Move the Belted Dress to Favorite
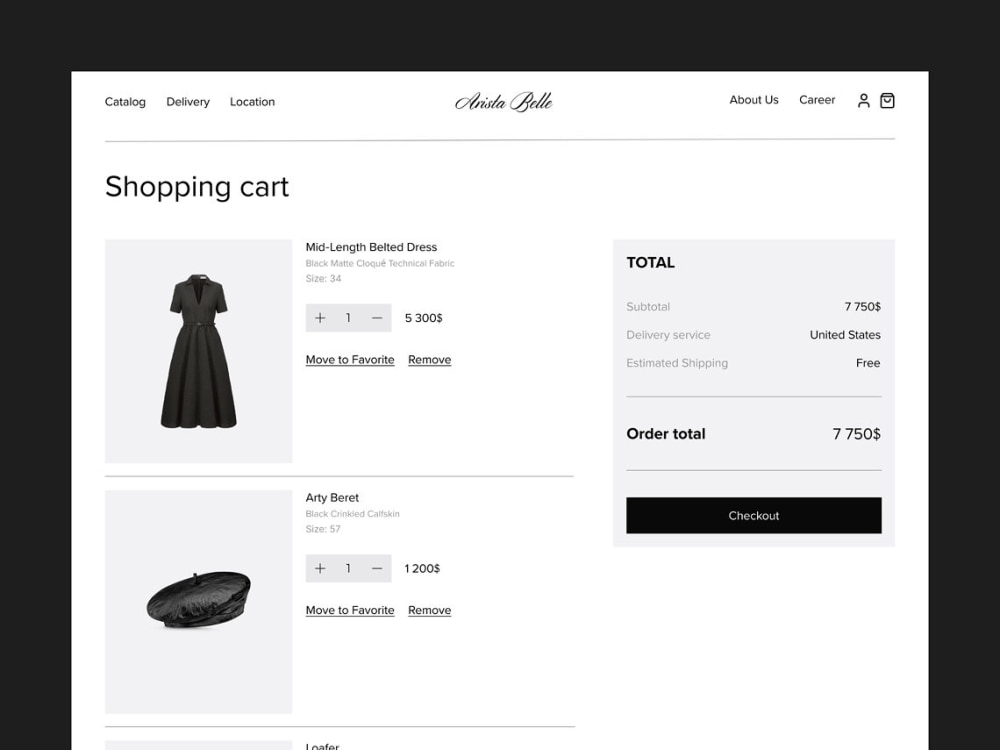The image size is (1000, 750). click(x=350, y=360)
